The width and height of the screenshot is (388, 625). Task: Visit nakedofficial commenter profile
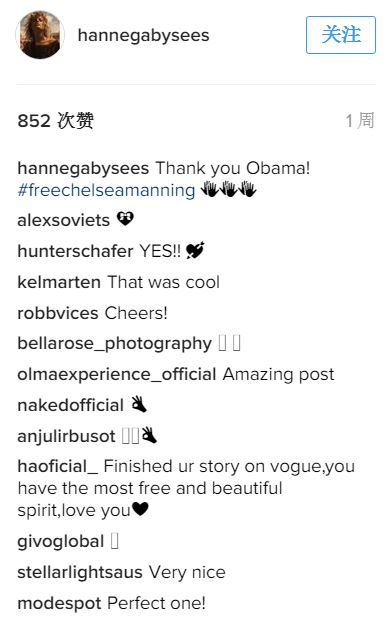(71, 405)
